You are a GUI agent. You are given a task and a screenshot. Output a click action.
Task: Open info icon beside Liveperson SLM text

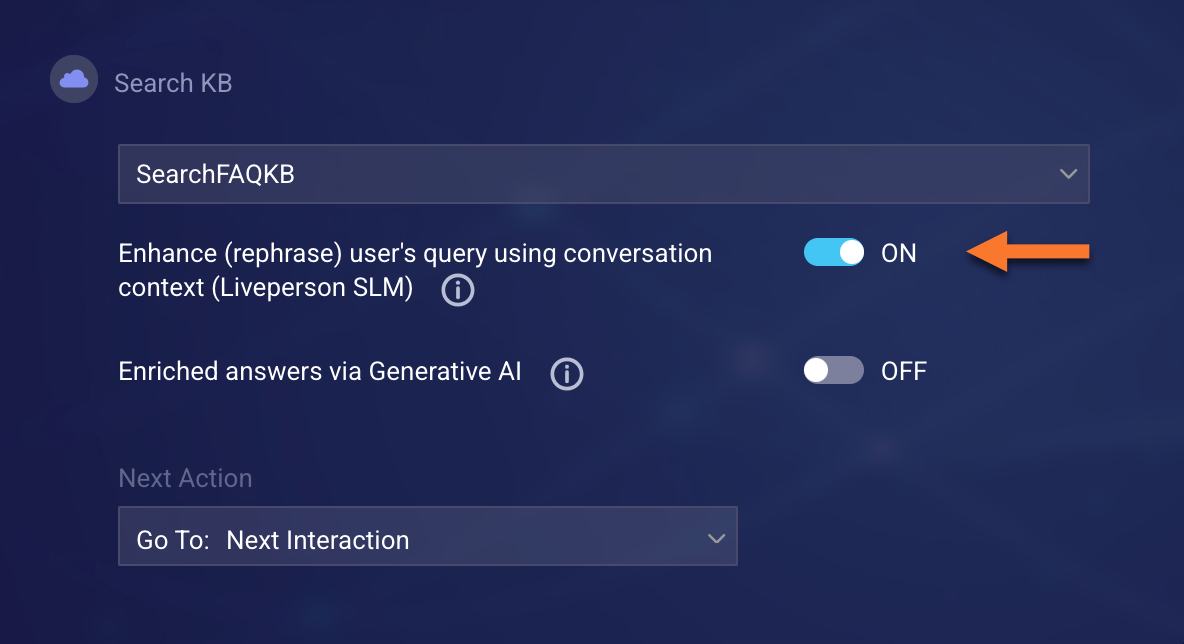[x=458, y=291]
